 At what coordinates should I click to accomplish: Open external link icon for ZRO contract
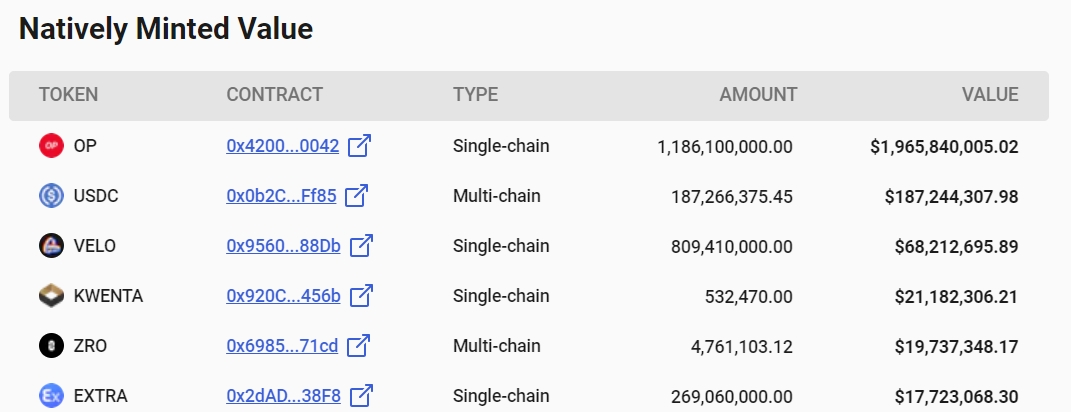[358, 346]
